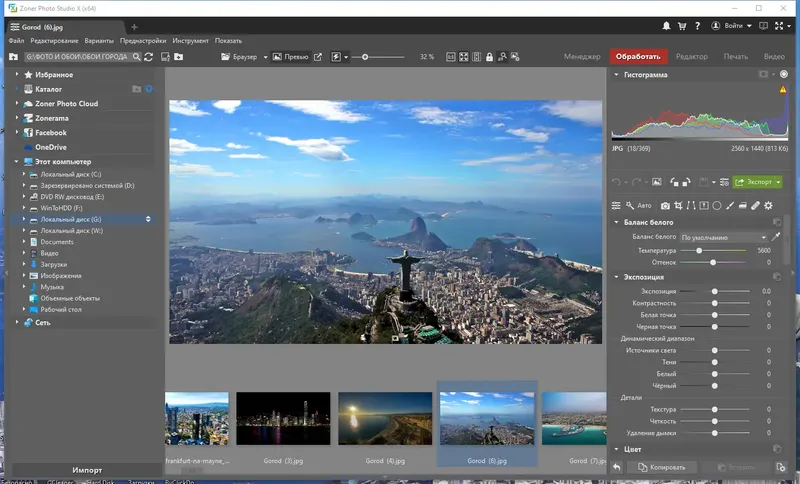Open the Баланс белого preset dropdown

[724, 237]
